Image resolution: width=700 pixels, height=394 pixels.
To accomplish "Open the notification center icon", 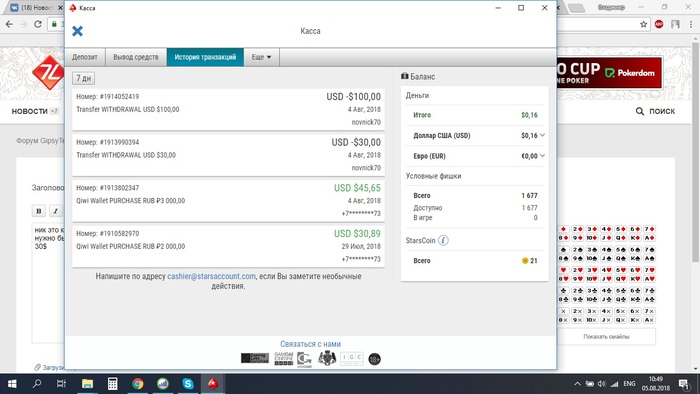I will (684, 384).
